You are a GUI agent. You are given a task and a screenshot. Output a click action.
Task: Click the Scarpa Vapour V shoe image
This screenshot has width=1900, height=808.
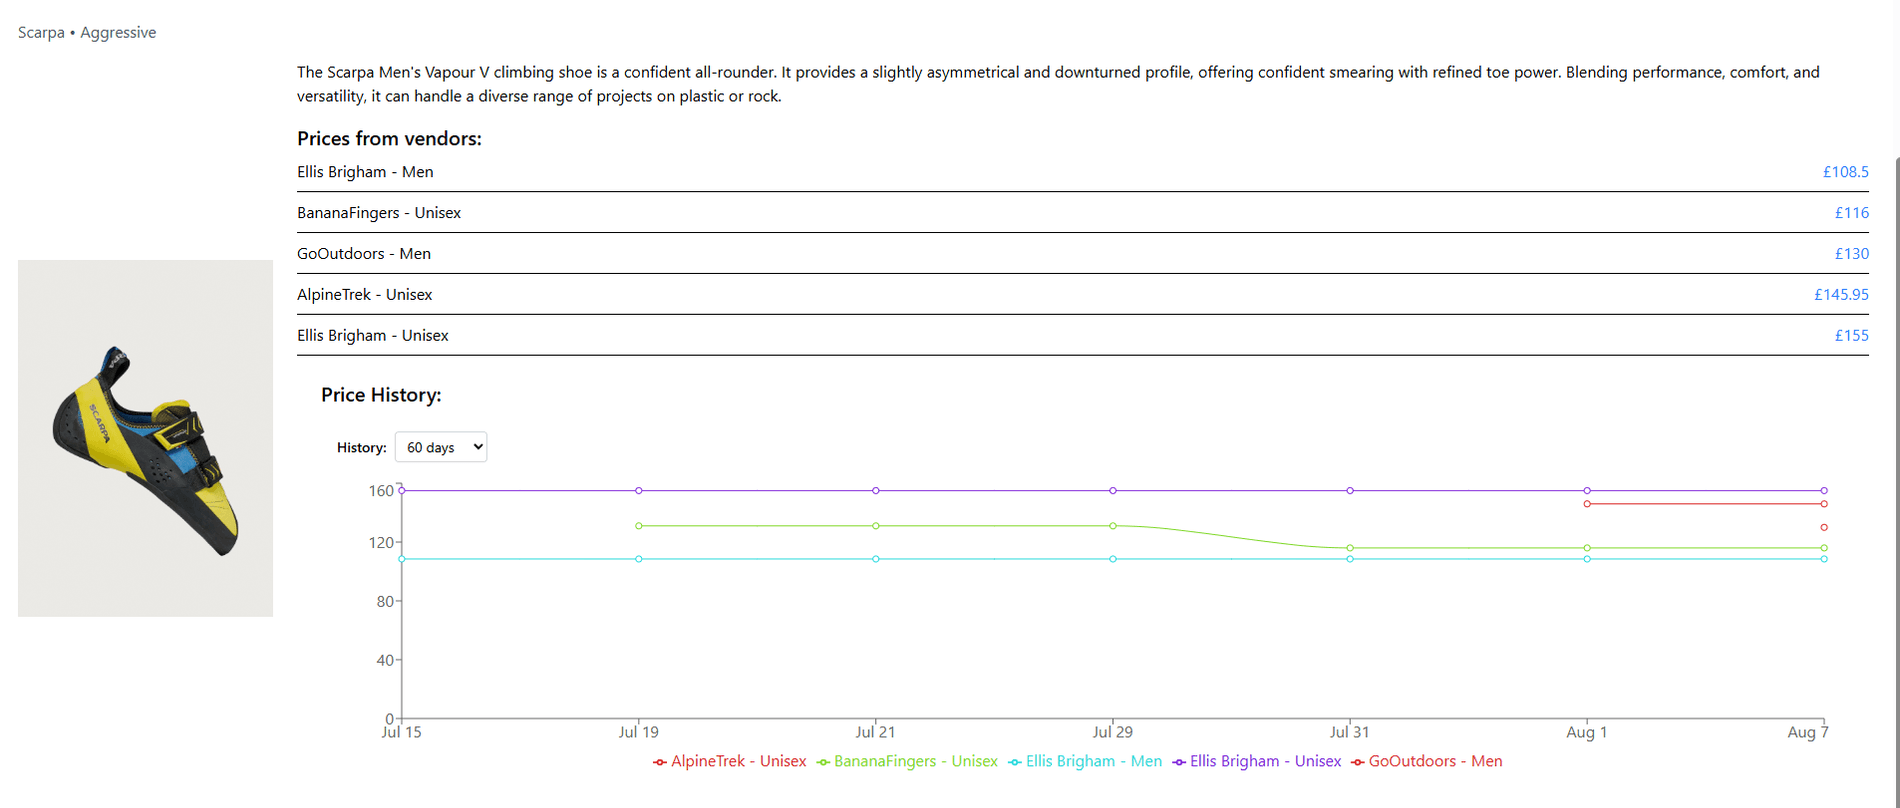point(145,438)
